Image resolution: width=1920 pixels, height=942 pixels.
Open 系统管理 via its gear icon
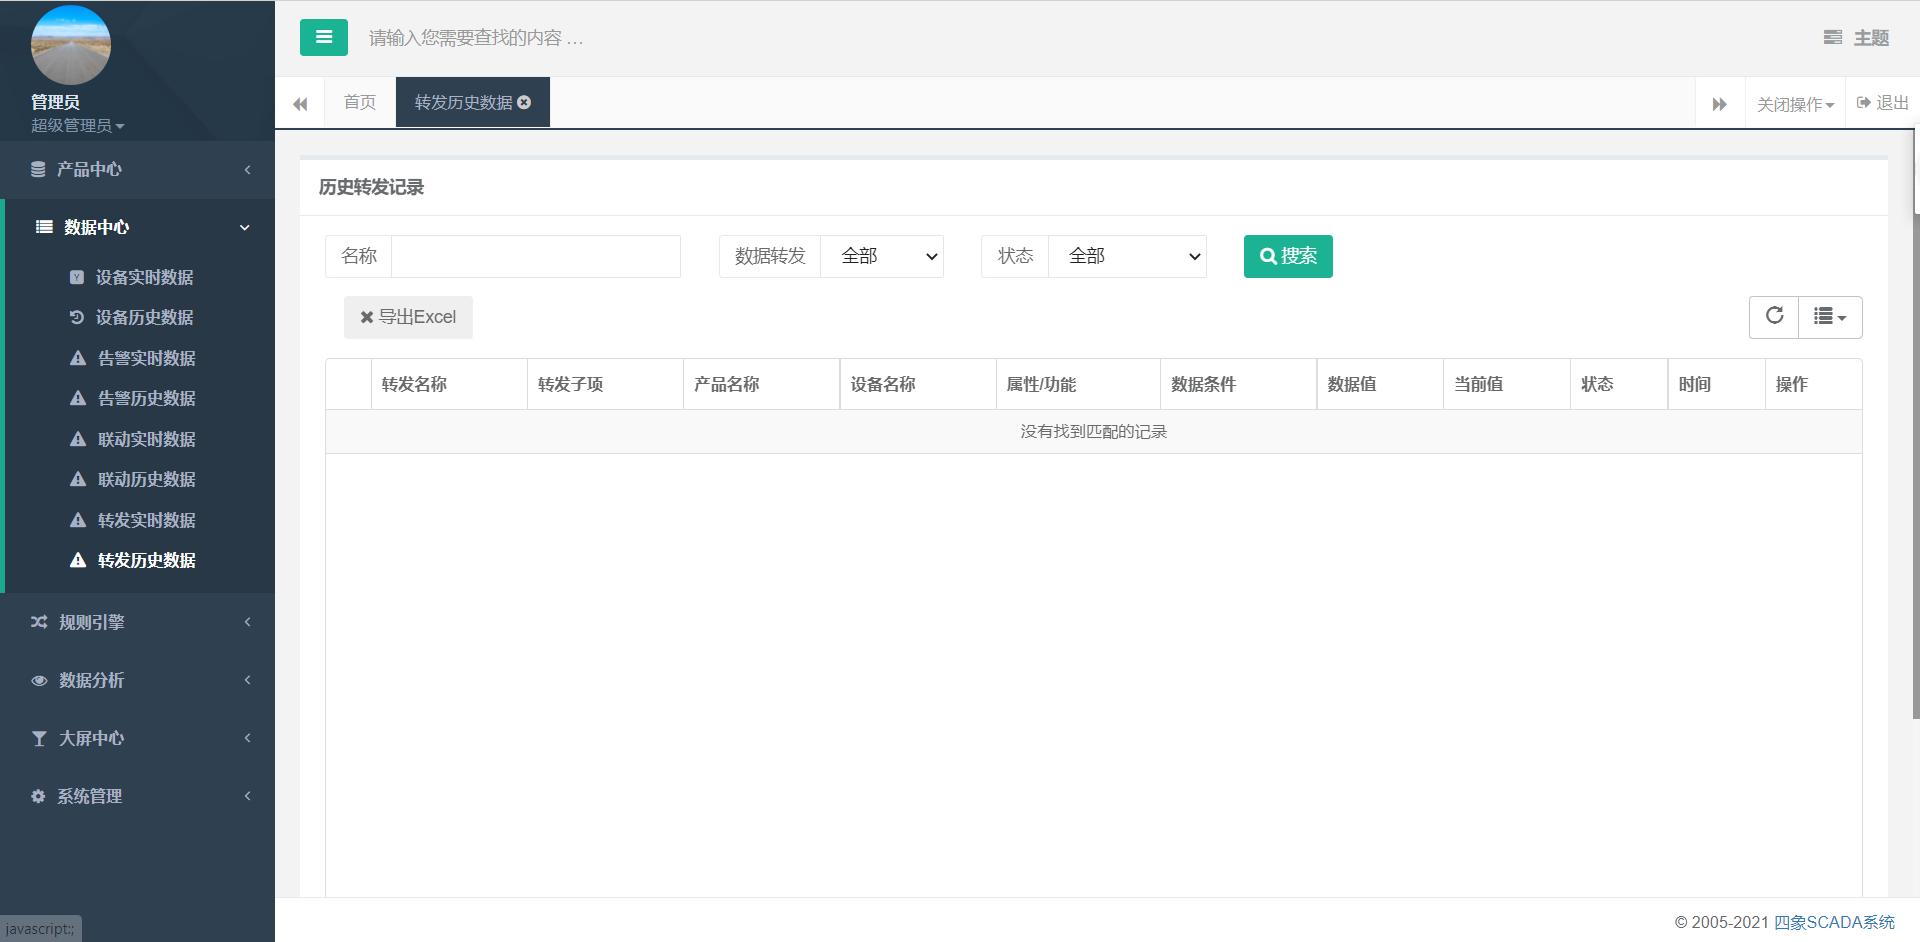point(39,796)
